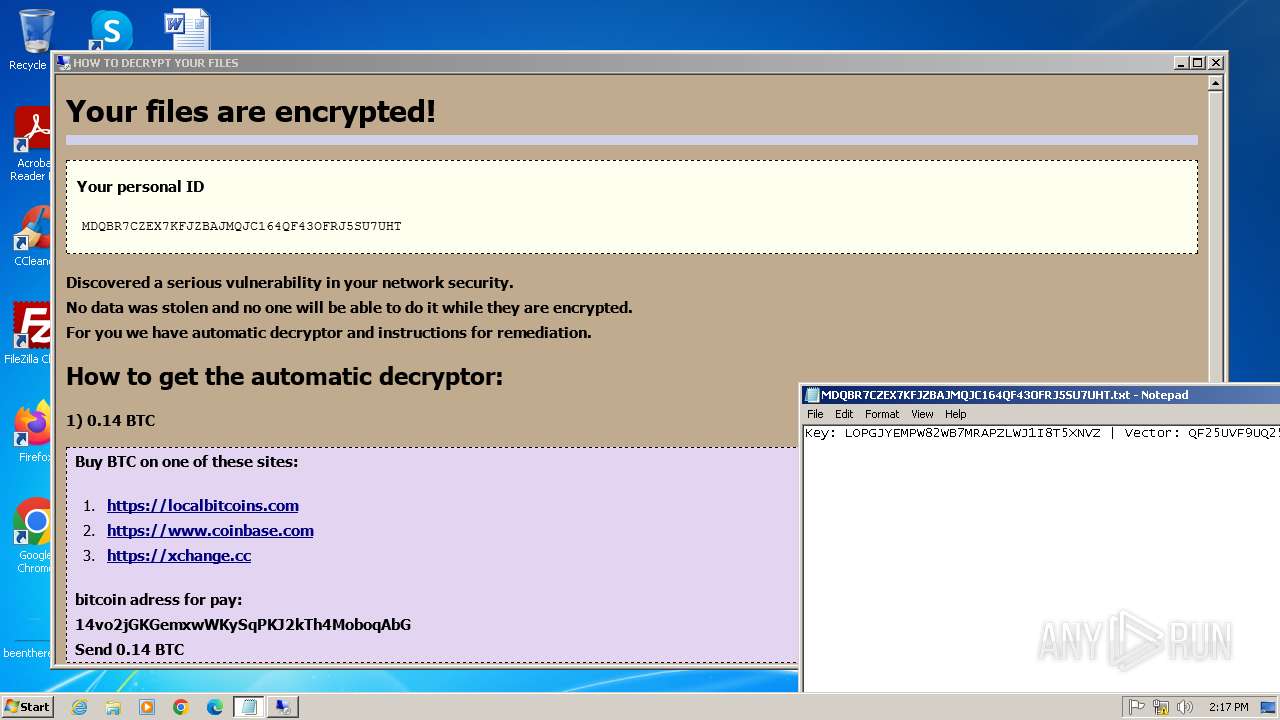Open Notepad's File menu
Image resolution: width=1280 pixels, height=720 pixels.
(x=815, y=414)
